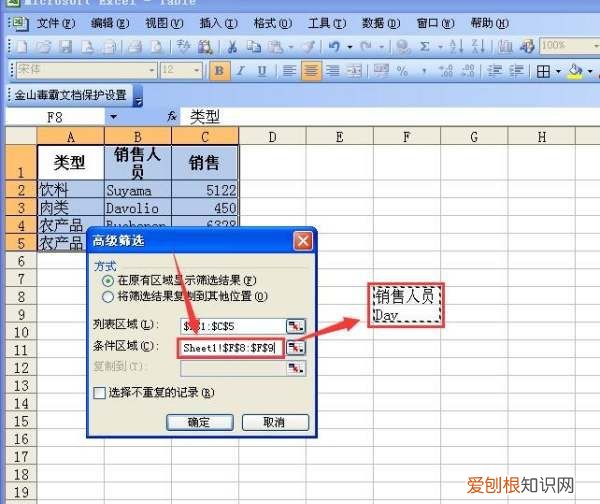Open the 文件(F) menu

[x=56, y=23]
